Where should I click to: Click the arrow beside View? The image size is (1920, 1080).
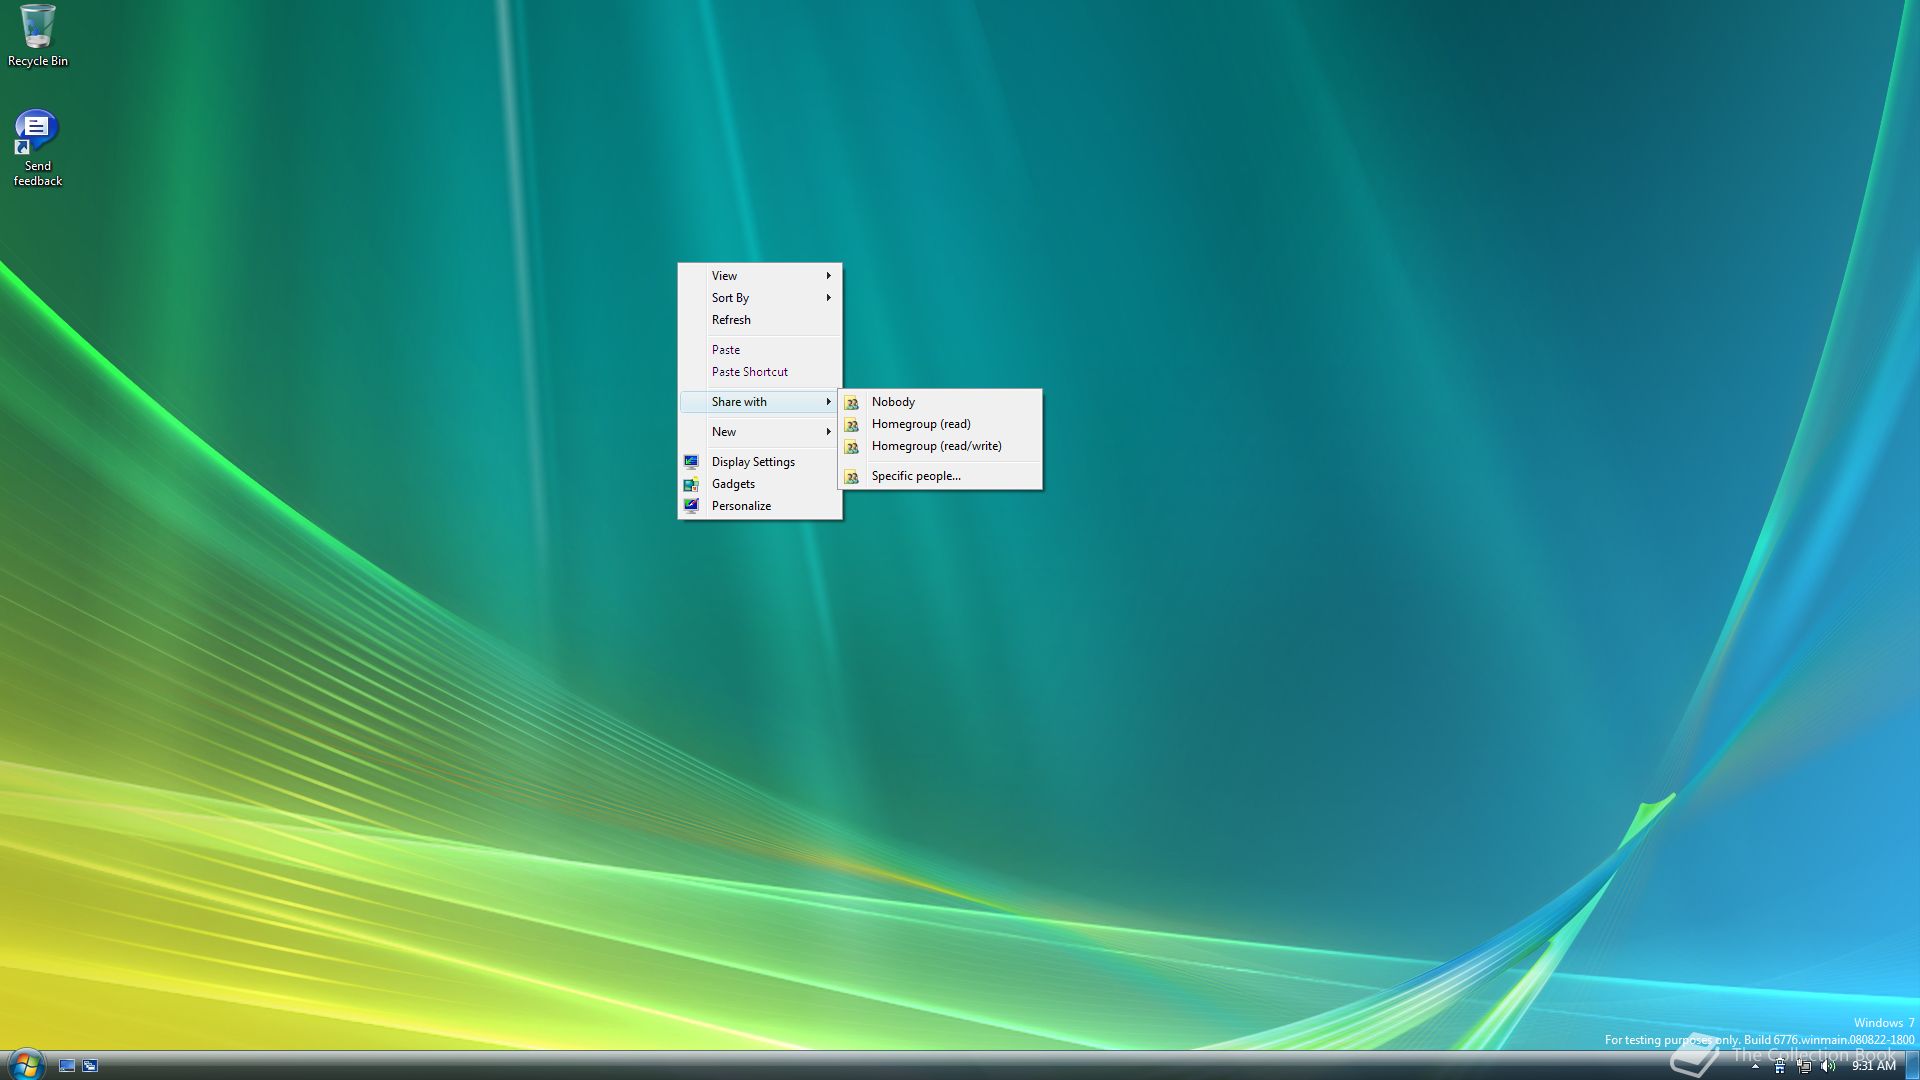coord(828,276)
